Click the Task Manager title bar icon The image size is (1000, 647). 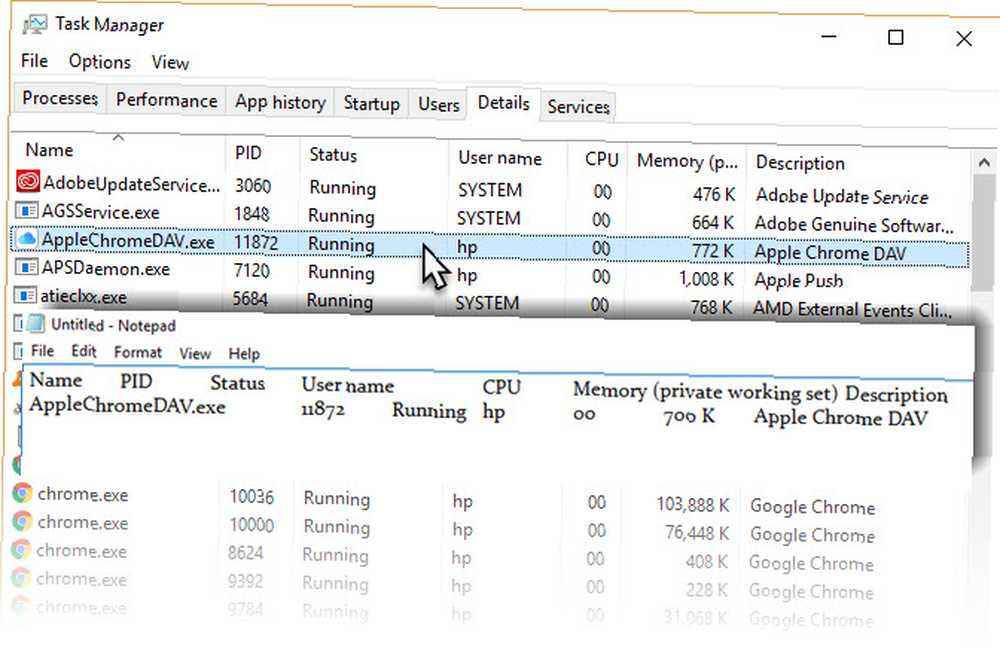point(34,24)
